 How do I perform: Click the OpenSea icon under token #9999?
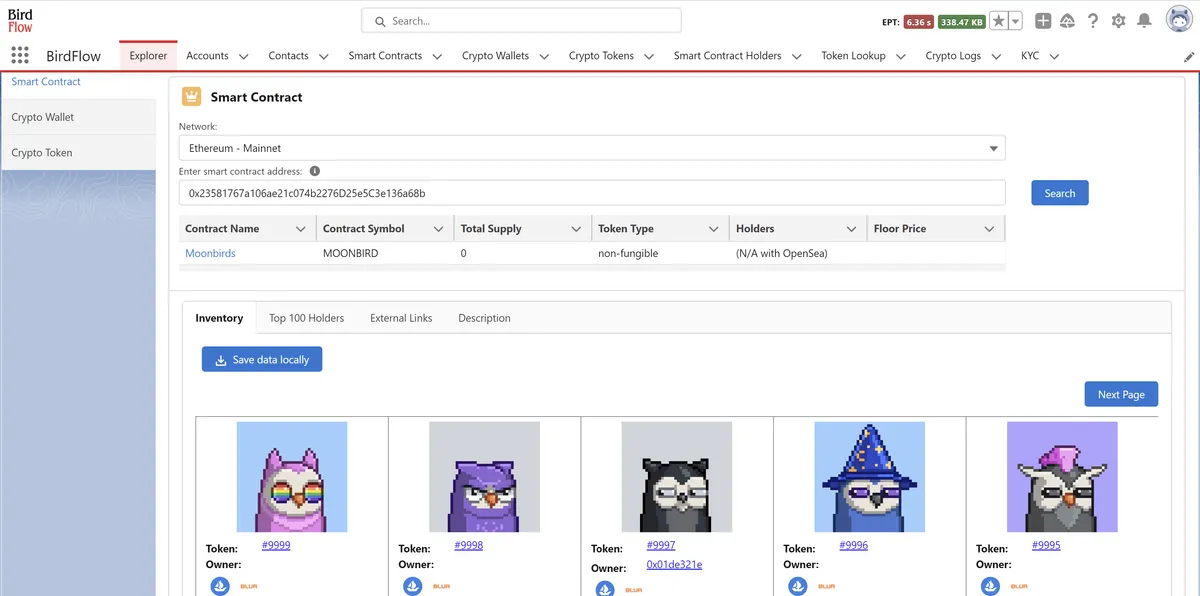(x=220, y=586)
